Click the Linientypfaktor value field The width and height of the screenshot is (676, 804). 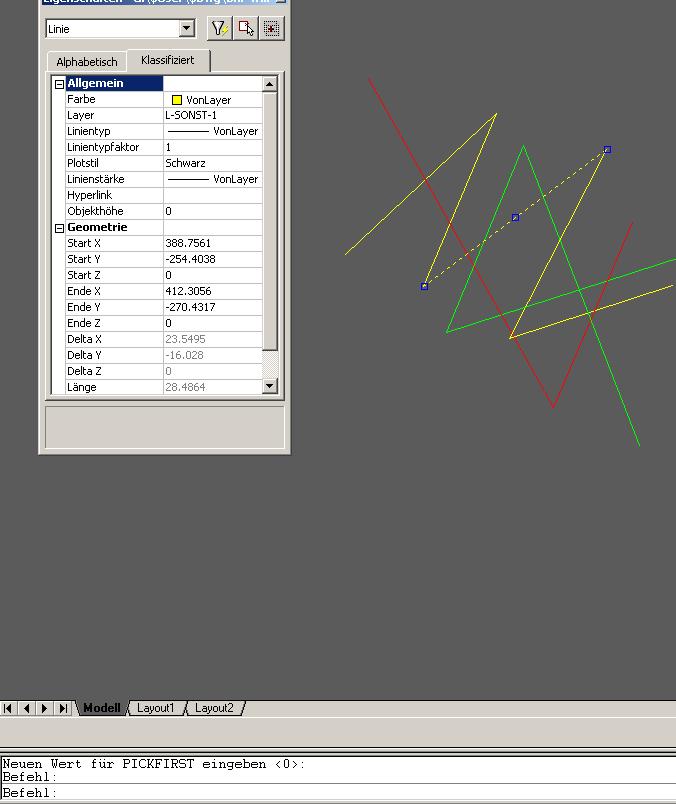coord(212,147)
